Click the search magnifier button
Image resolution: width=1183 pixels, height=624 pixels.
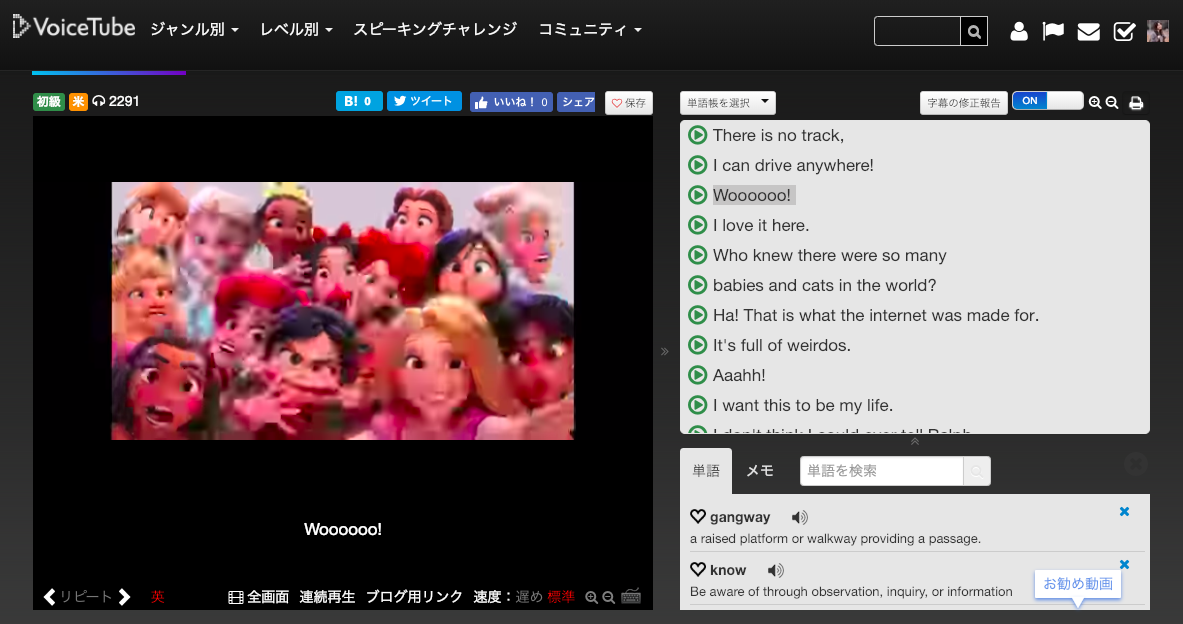click(x=974, y=32)
